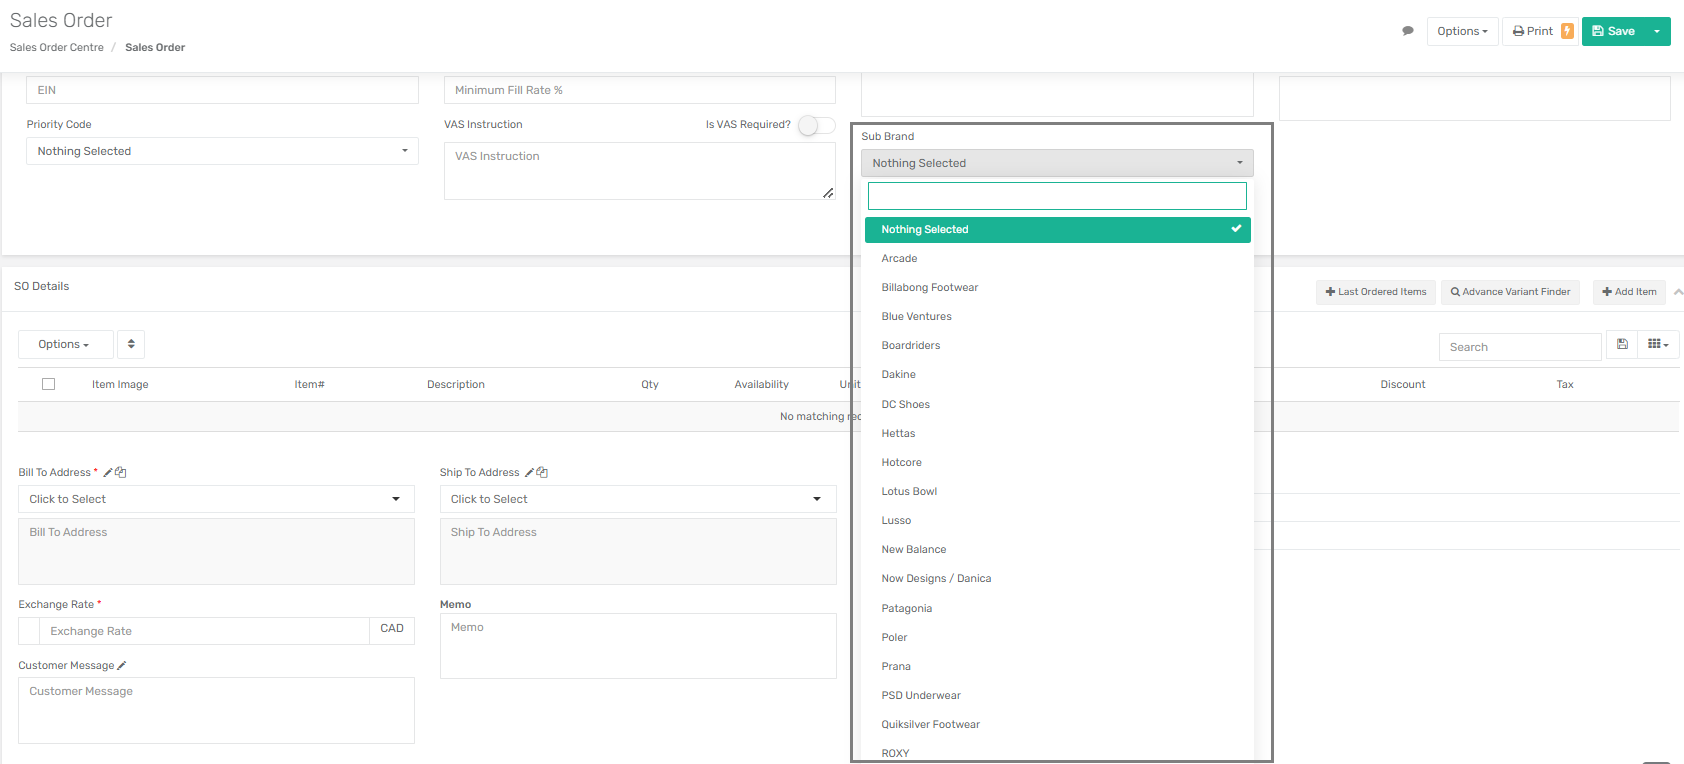The height and width of the screenshot is (764, 1684).
Task: Select Now Designs / Danica option
Action: coord(936,578)
